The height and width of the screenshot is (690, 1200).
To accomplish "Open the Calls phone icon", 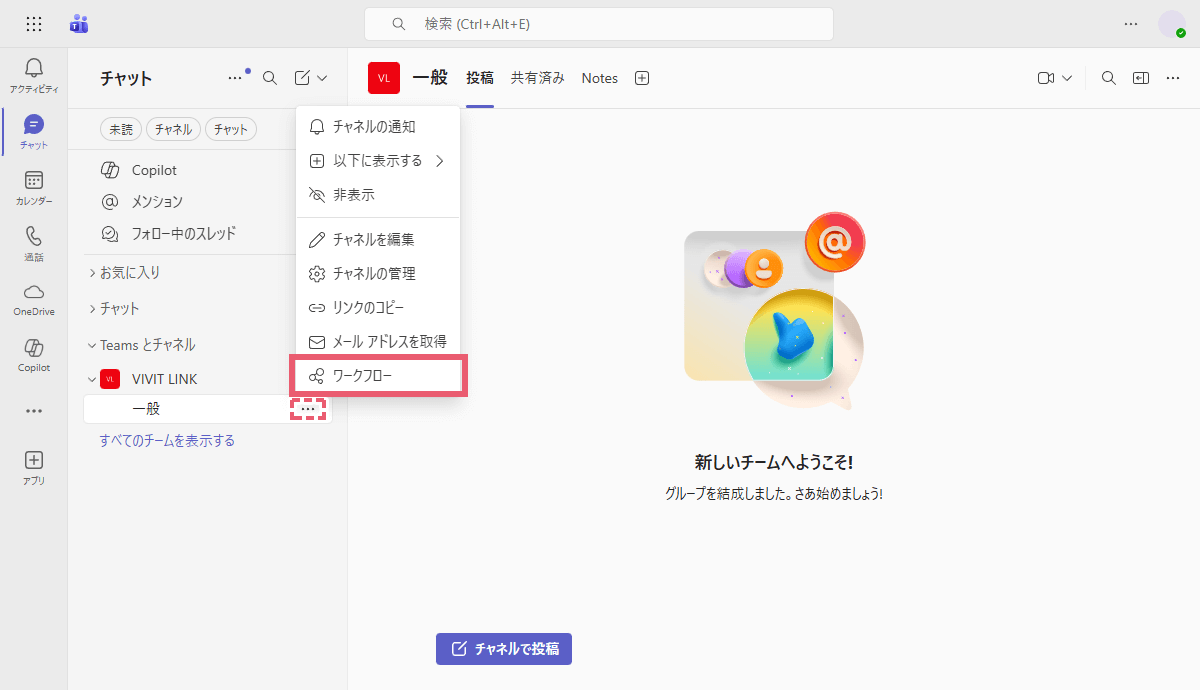I will [33, 243].
